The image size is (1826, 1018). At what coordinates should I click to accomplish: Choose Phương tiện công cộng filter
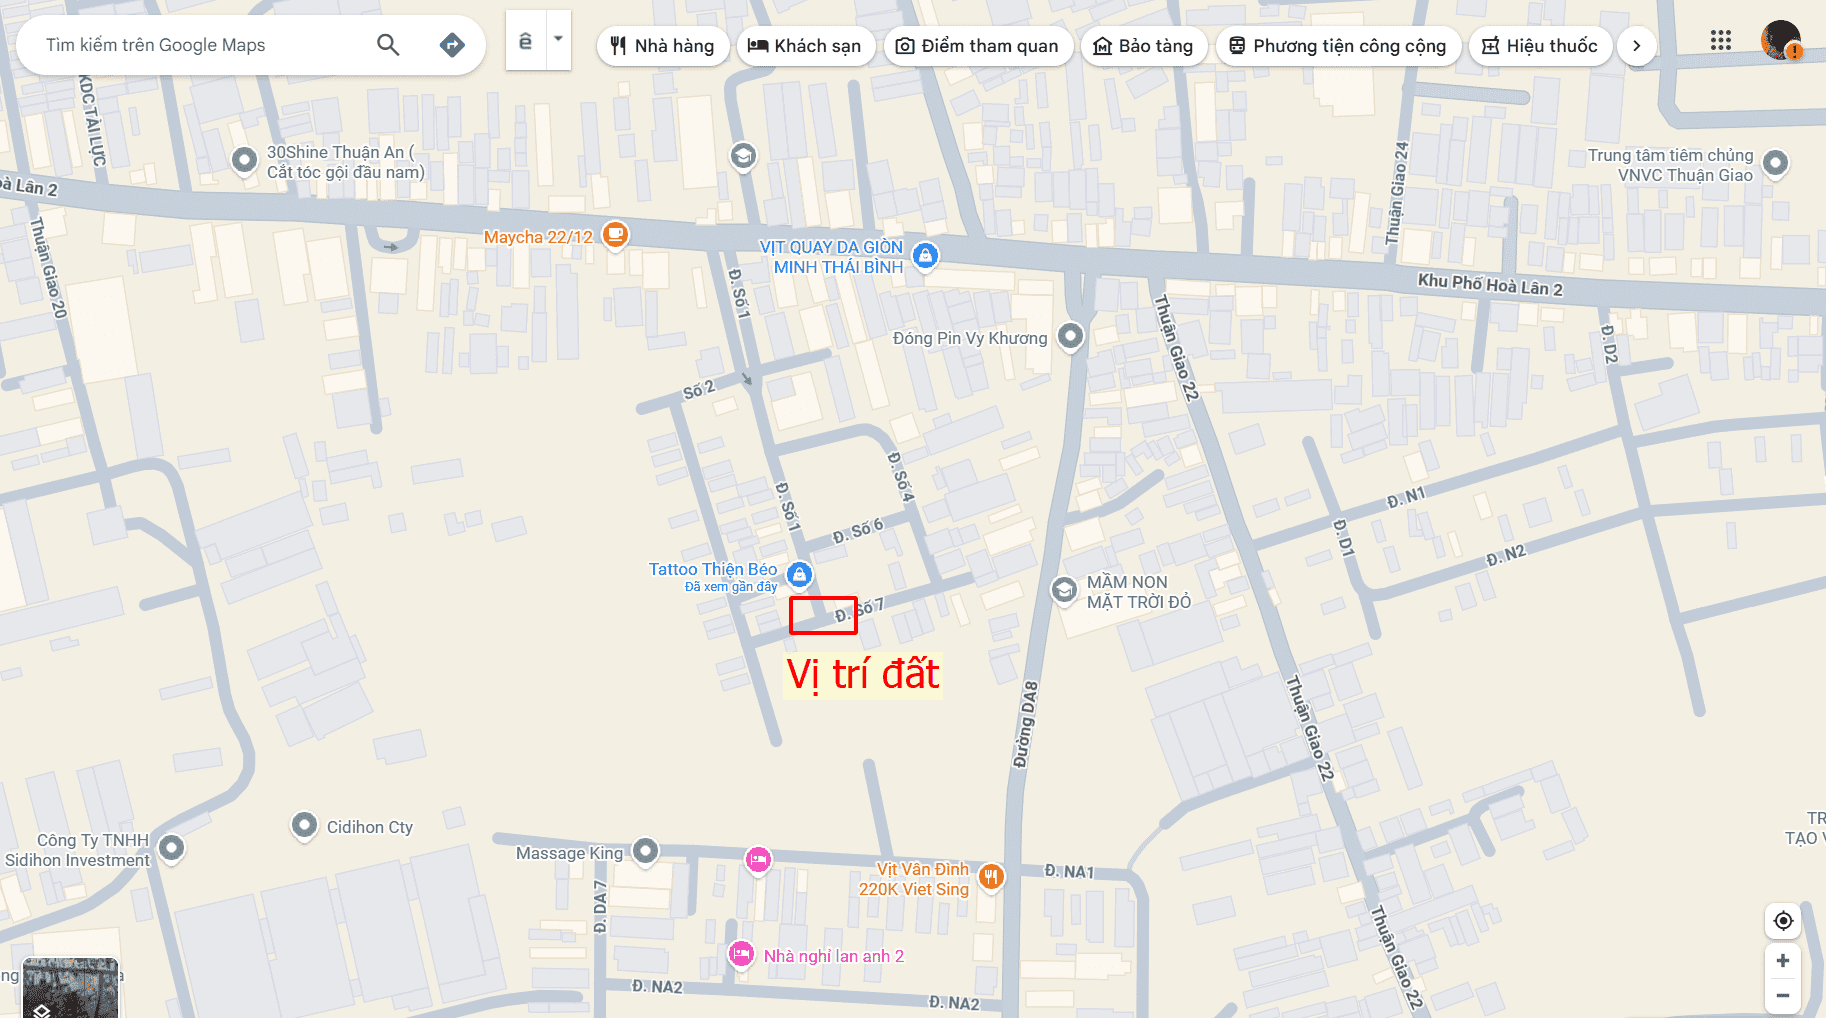tap(1338, 46)
